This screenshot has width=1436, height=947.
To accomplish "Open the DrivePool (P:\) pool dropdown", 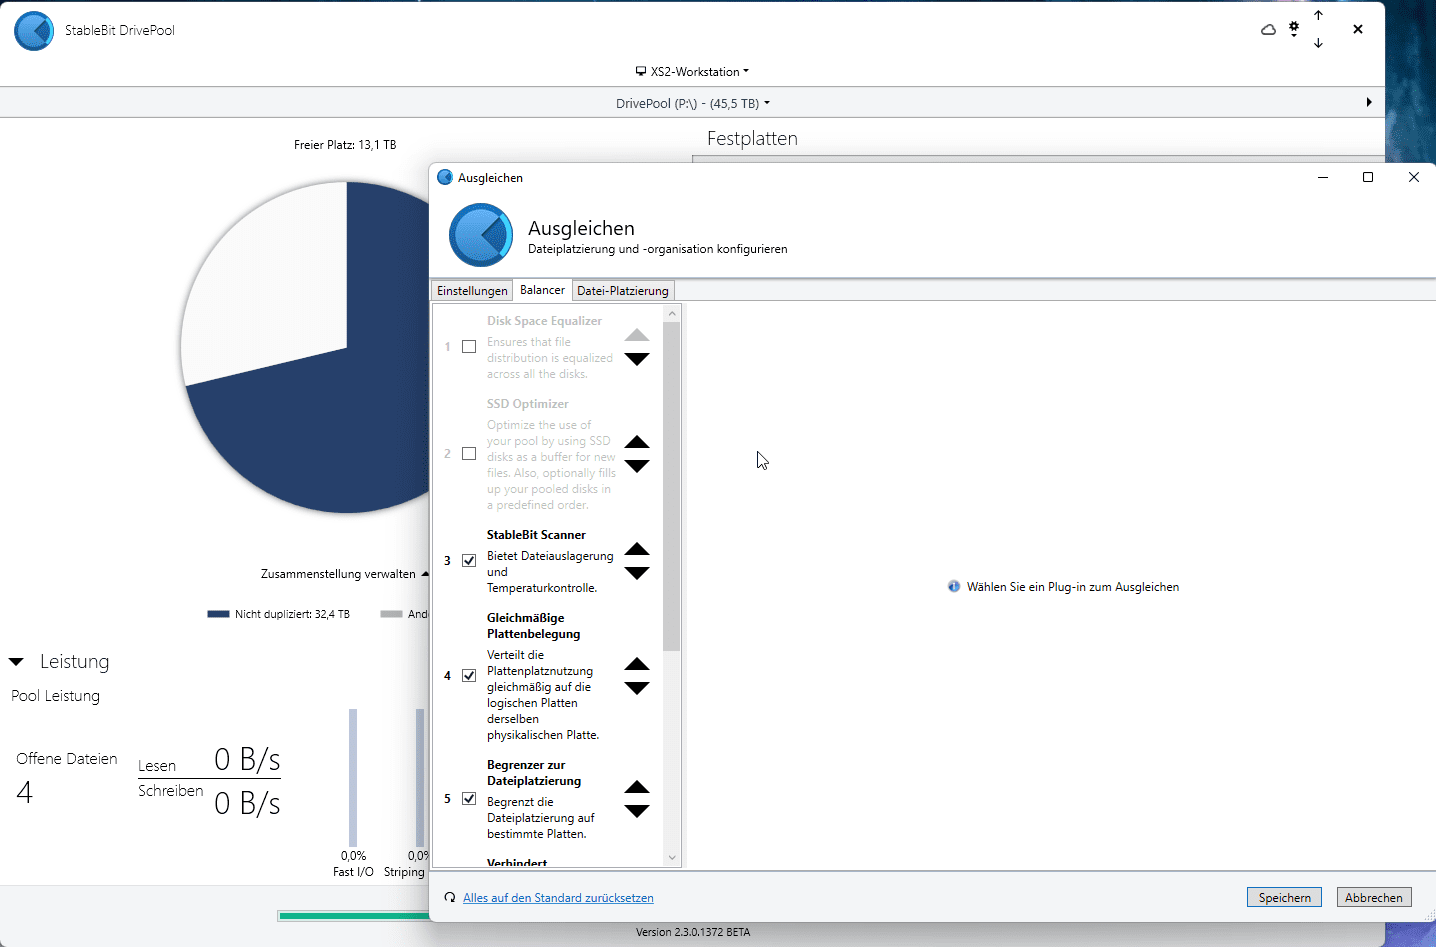I will pyautogui.click(x=692, y=103).
